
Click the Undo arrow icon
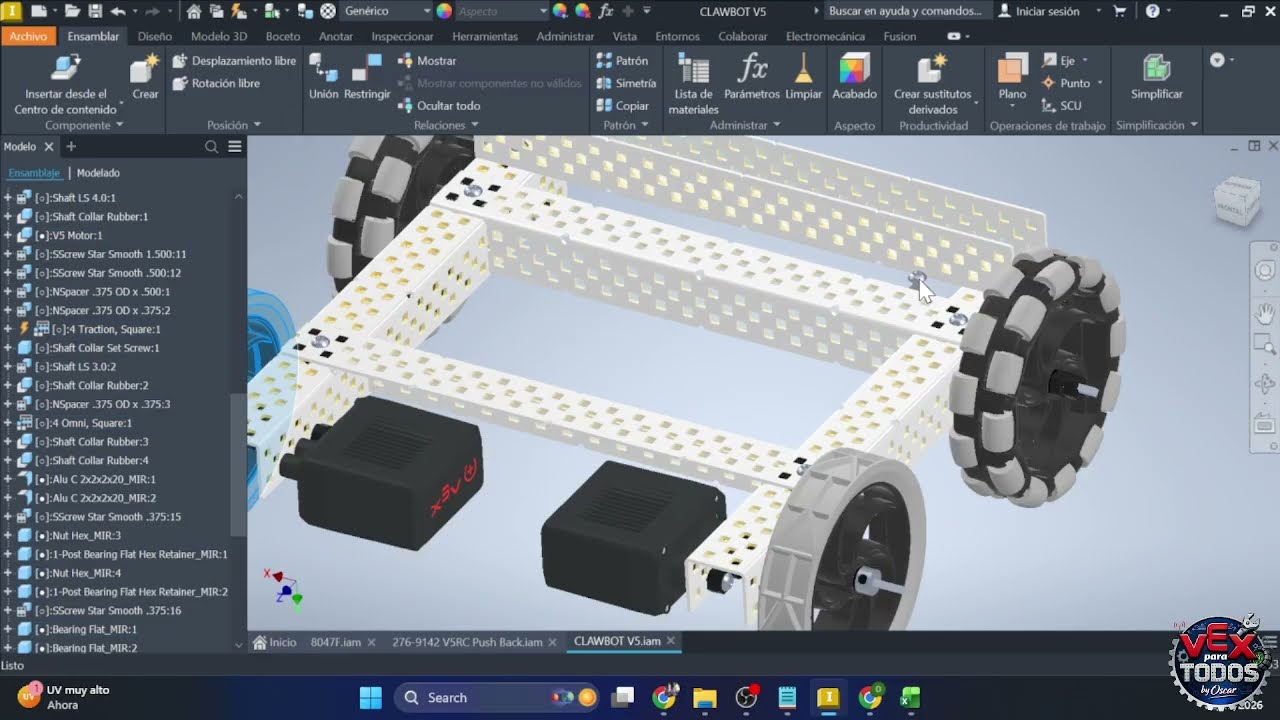click(118, 11)
